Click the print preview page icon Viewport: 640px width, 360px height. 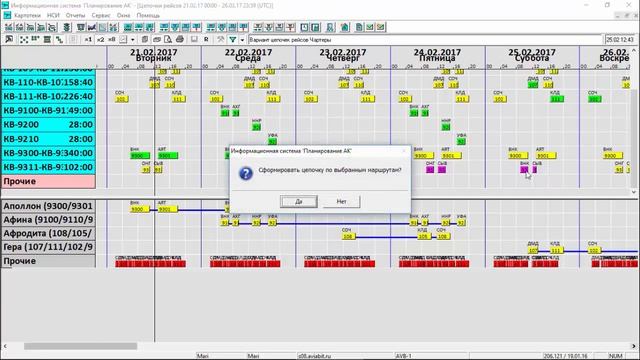pyautogui.click(x=168, y=40)
